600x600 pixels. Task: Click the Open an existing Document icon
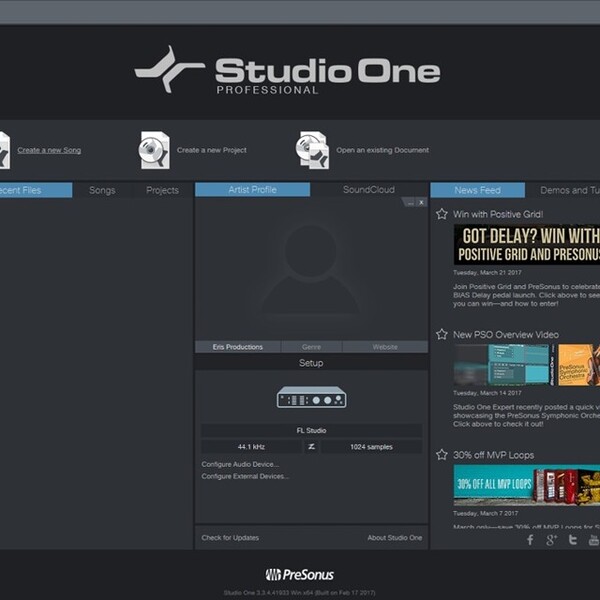pyautogui.click(x=313, y=150)
